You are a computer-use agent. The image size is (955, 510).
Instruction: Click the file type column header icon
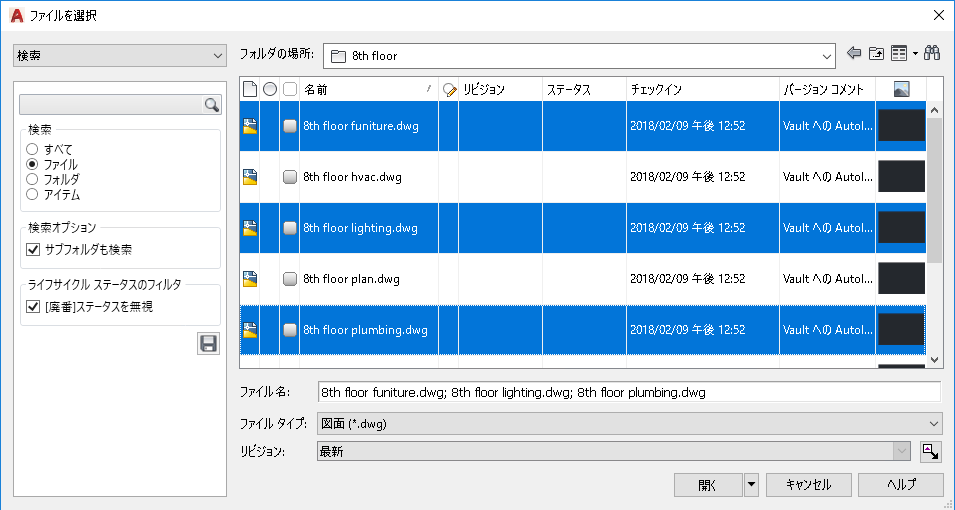click(x=250, y=90)
